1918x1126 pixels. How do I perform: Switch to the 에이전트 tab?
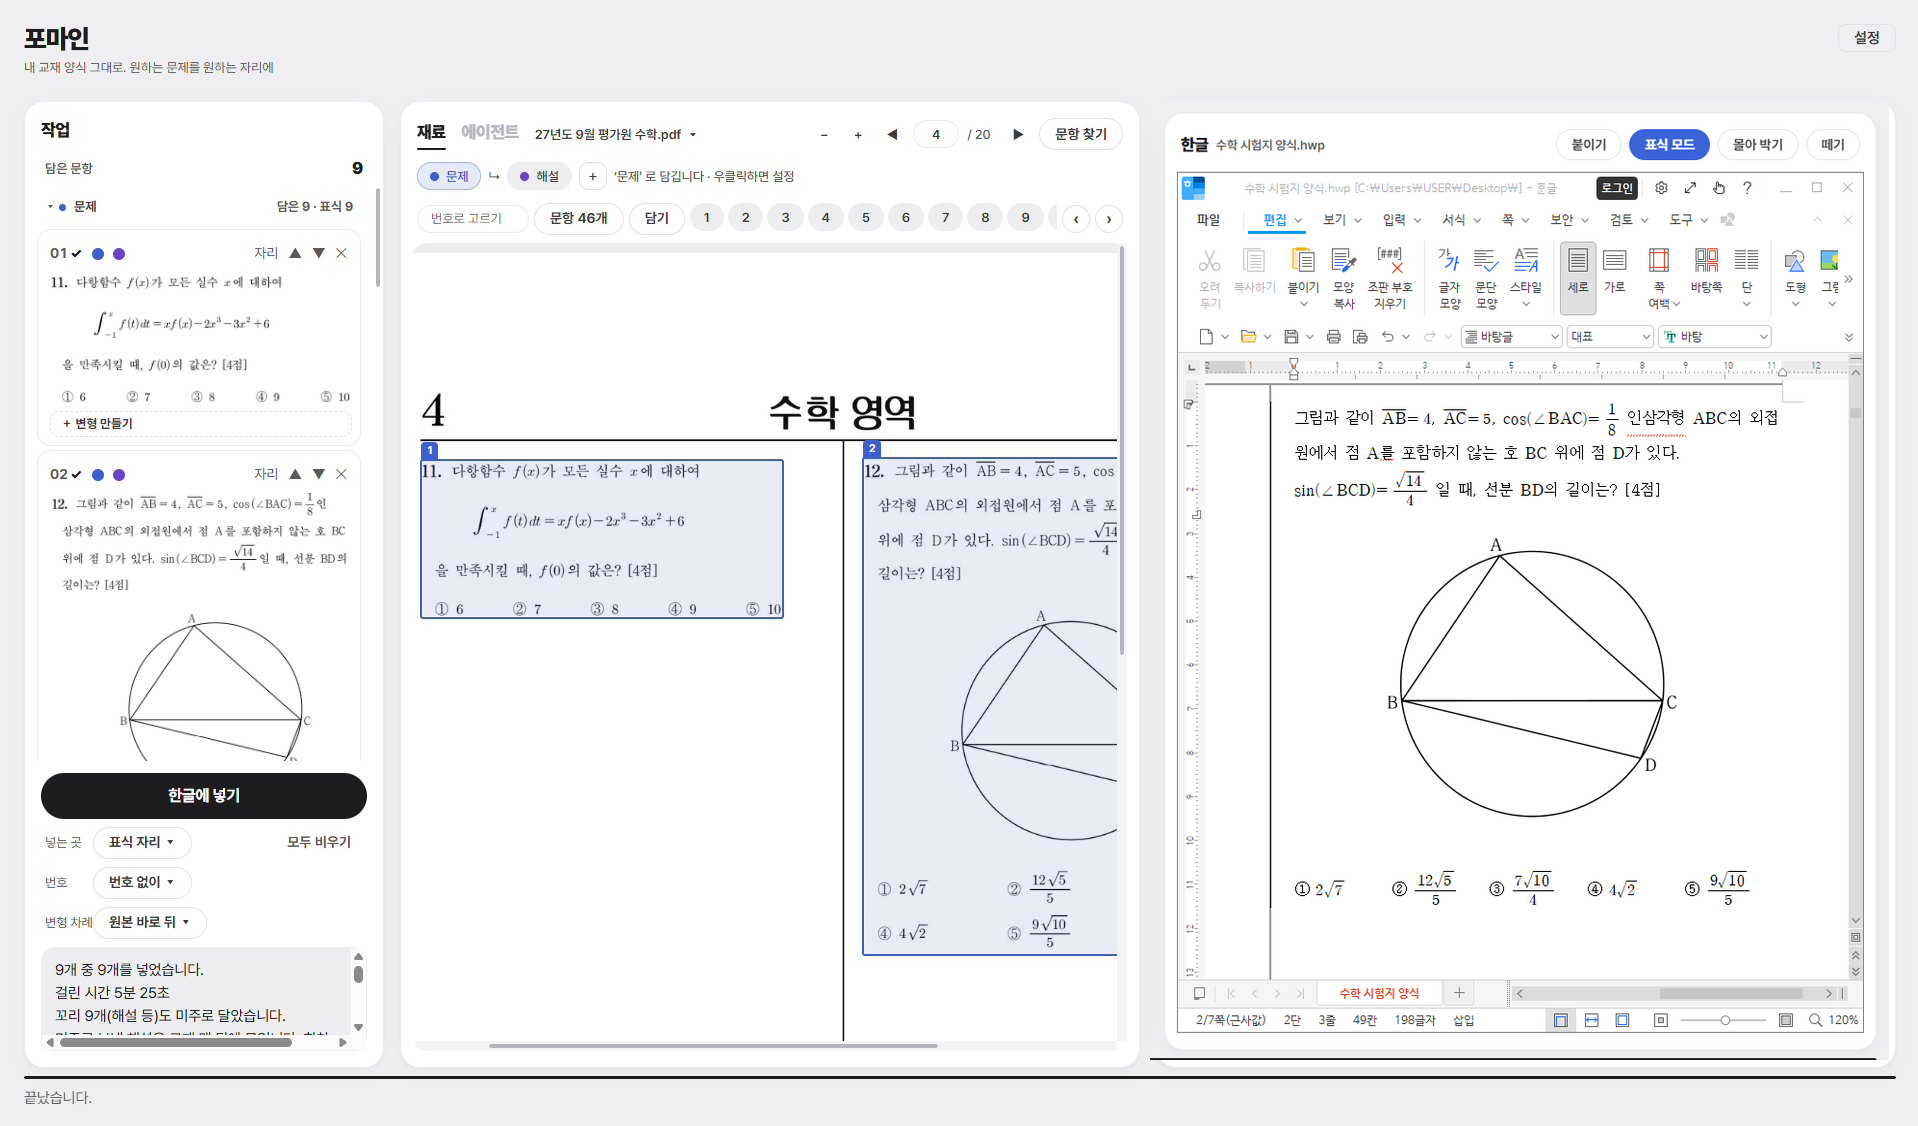489,132
